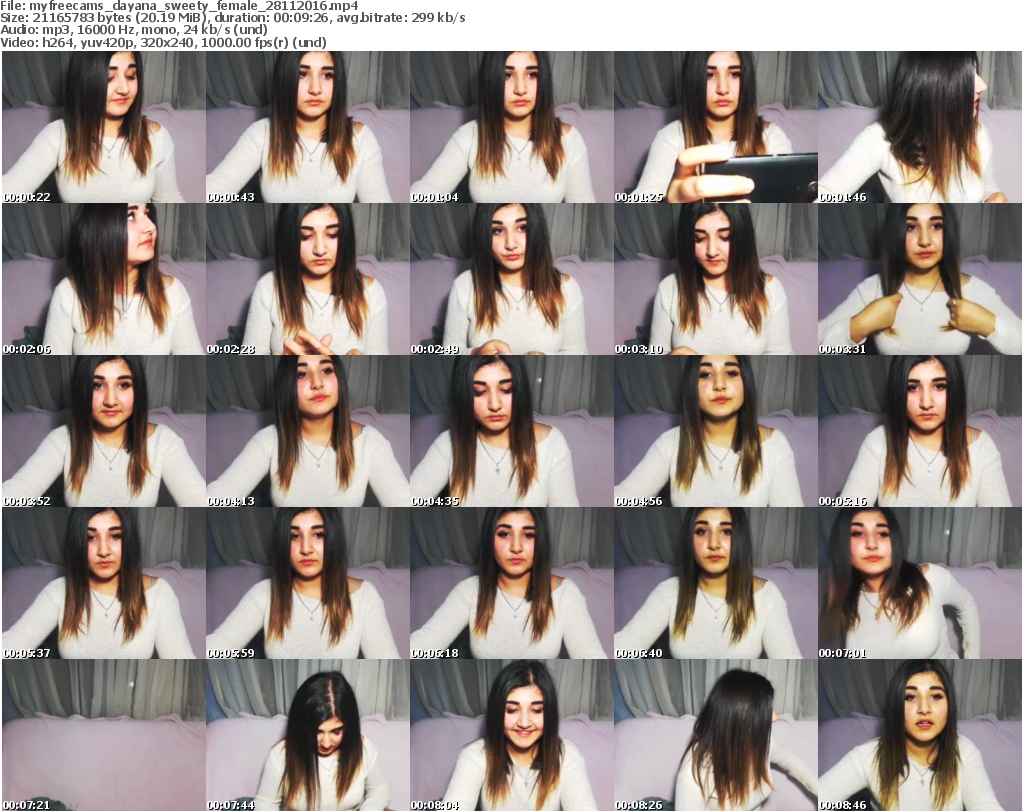Screen dimensions: 1024x811
Task: Click the frame at 00:03:10
Action: click(x=716, y=279)
